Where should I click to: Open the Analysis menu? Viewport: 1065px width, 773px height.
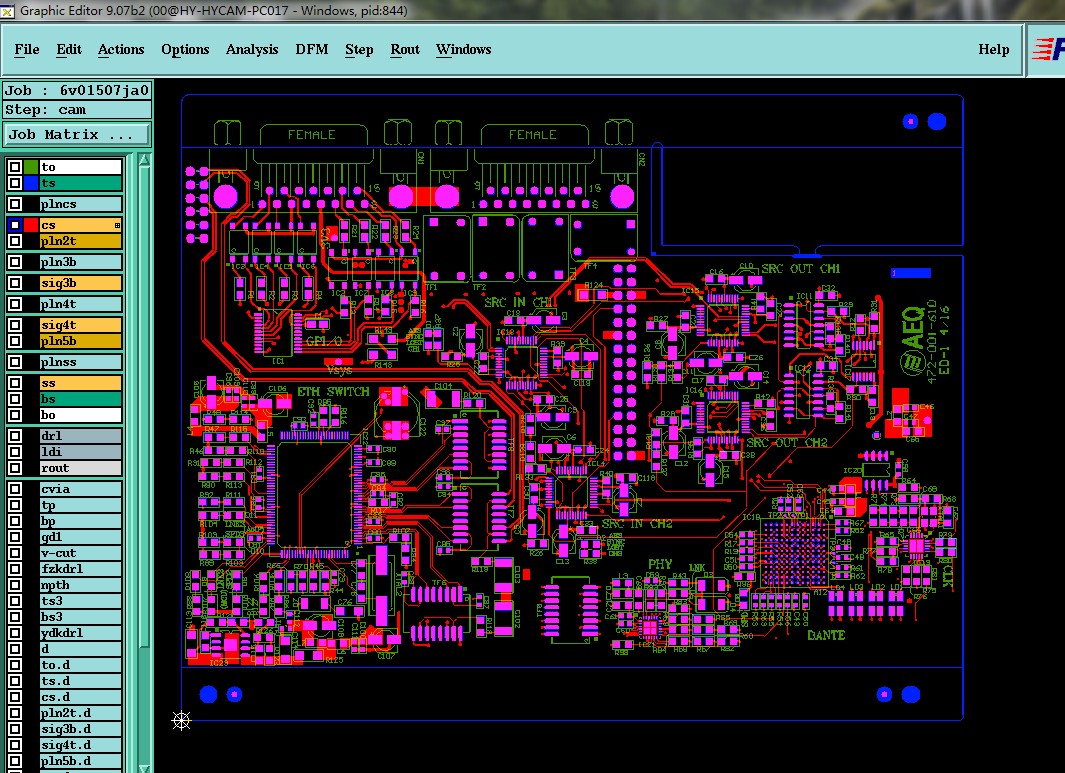252,50
